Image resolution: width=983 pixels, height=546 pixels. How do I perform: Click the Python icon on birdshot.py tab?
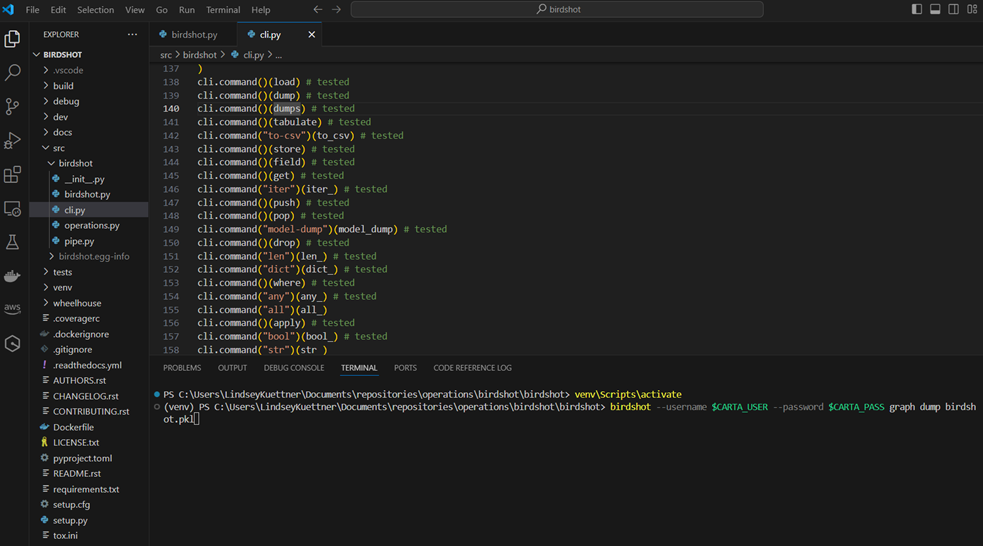point(163,34)
